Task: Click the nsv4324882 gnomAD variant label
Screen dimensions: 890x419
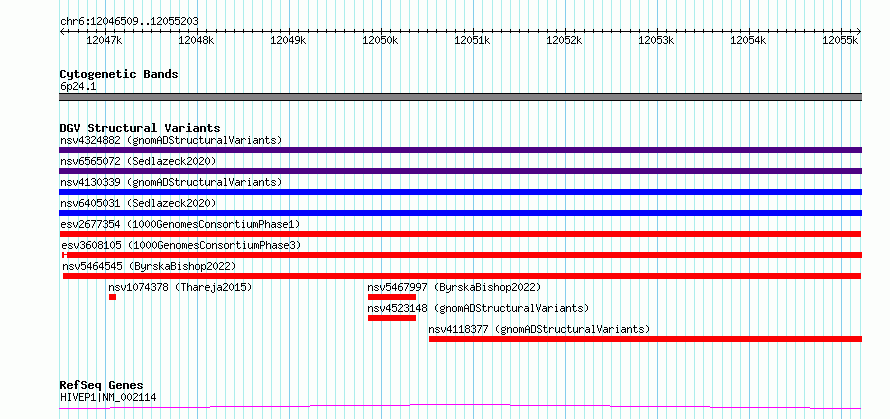Action: click(x=171, y=140)
